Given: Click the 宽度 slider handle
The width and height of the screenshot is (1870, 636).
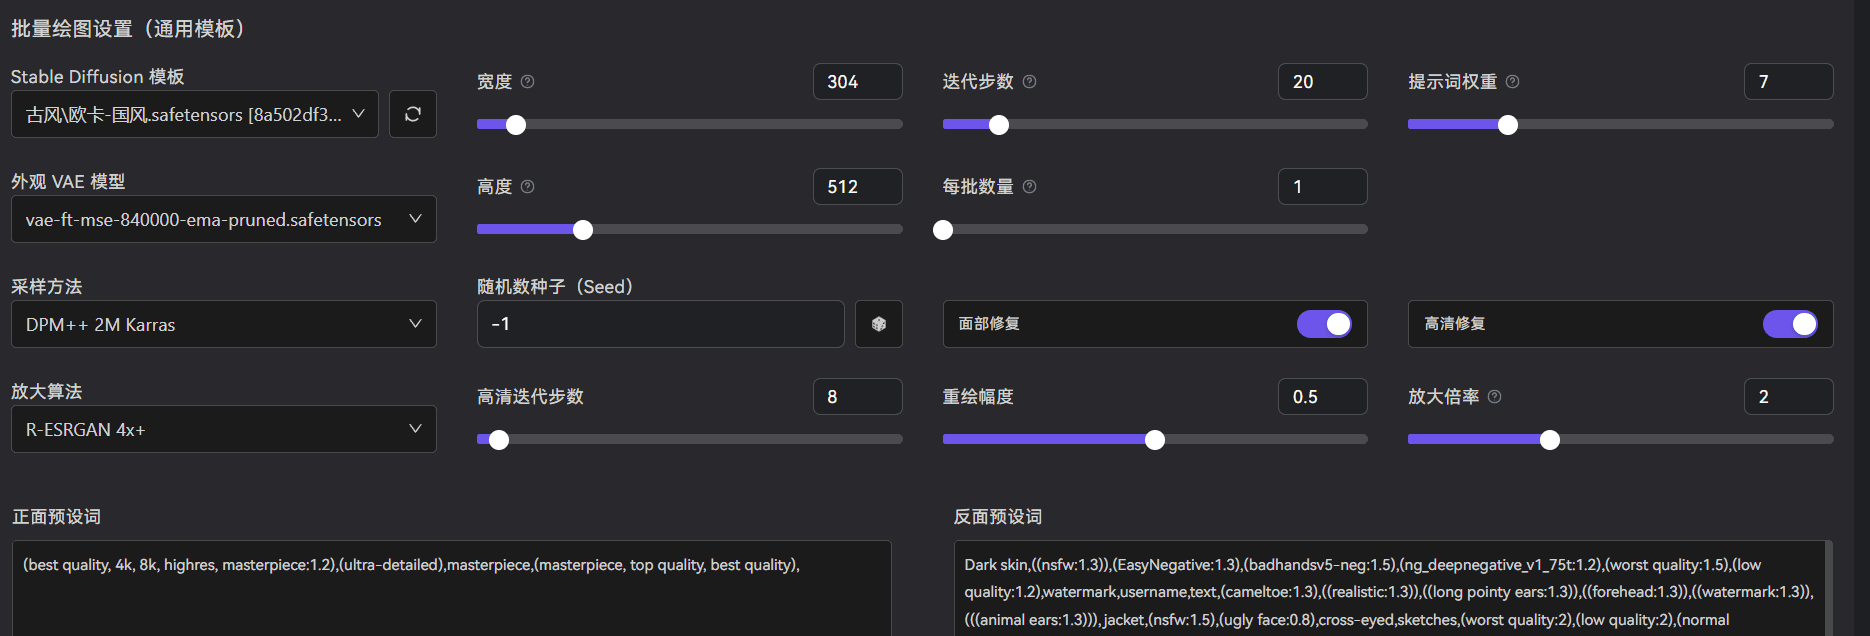Looking at the screenshot, I should click(x=516, y=125).
